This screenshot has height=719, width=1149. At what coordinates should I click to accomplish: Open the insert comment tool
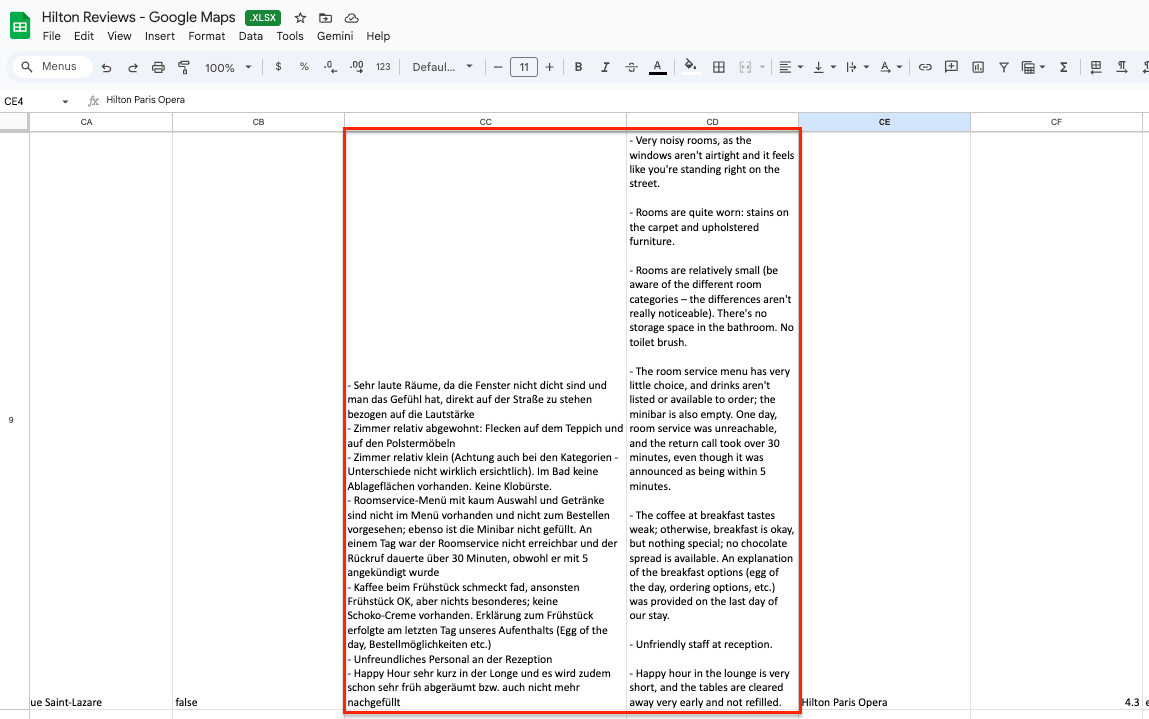(951, 67)
